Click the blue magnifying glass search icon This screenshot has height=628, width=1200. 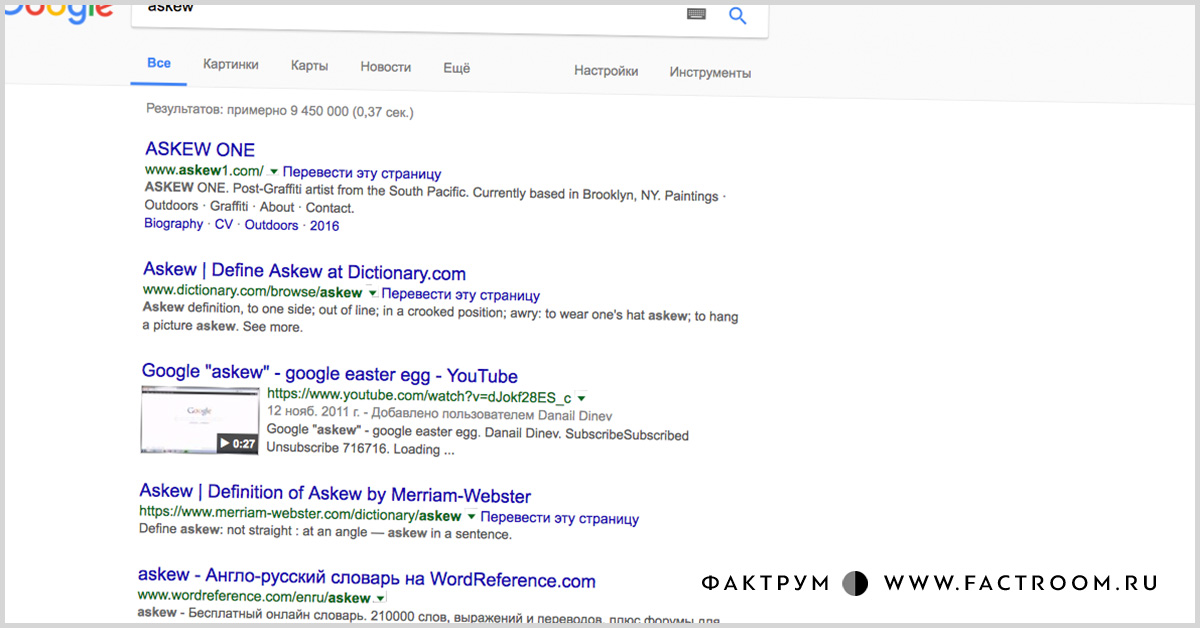[x=738, y=15]
